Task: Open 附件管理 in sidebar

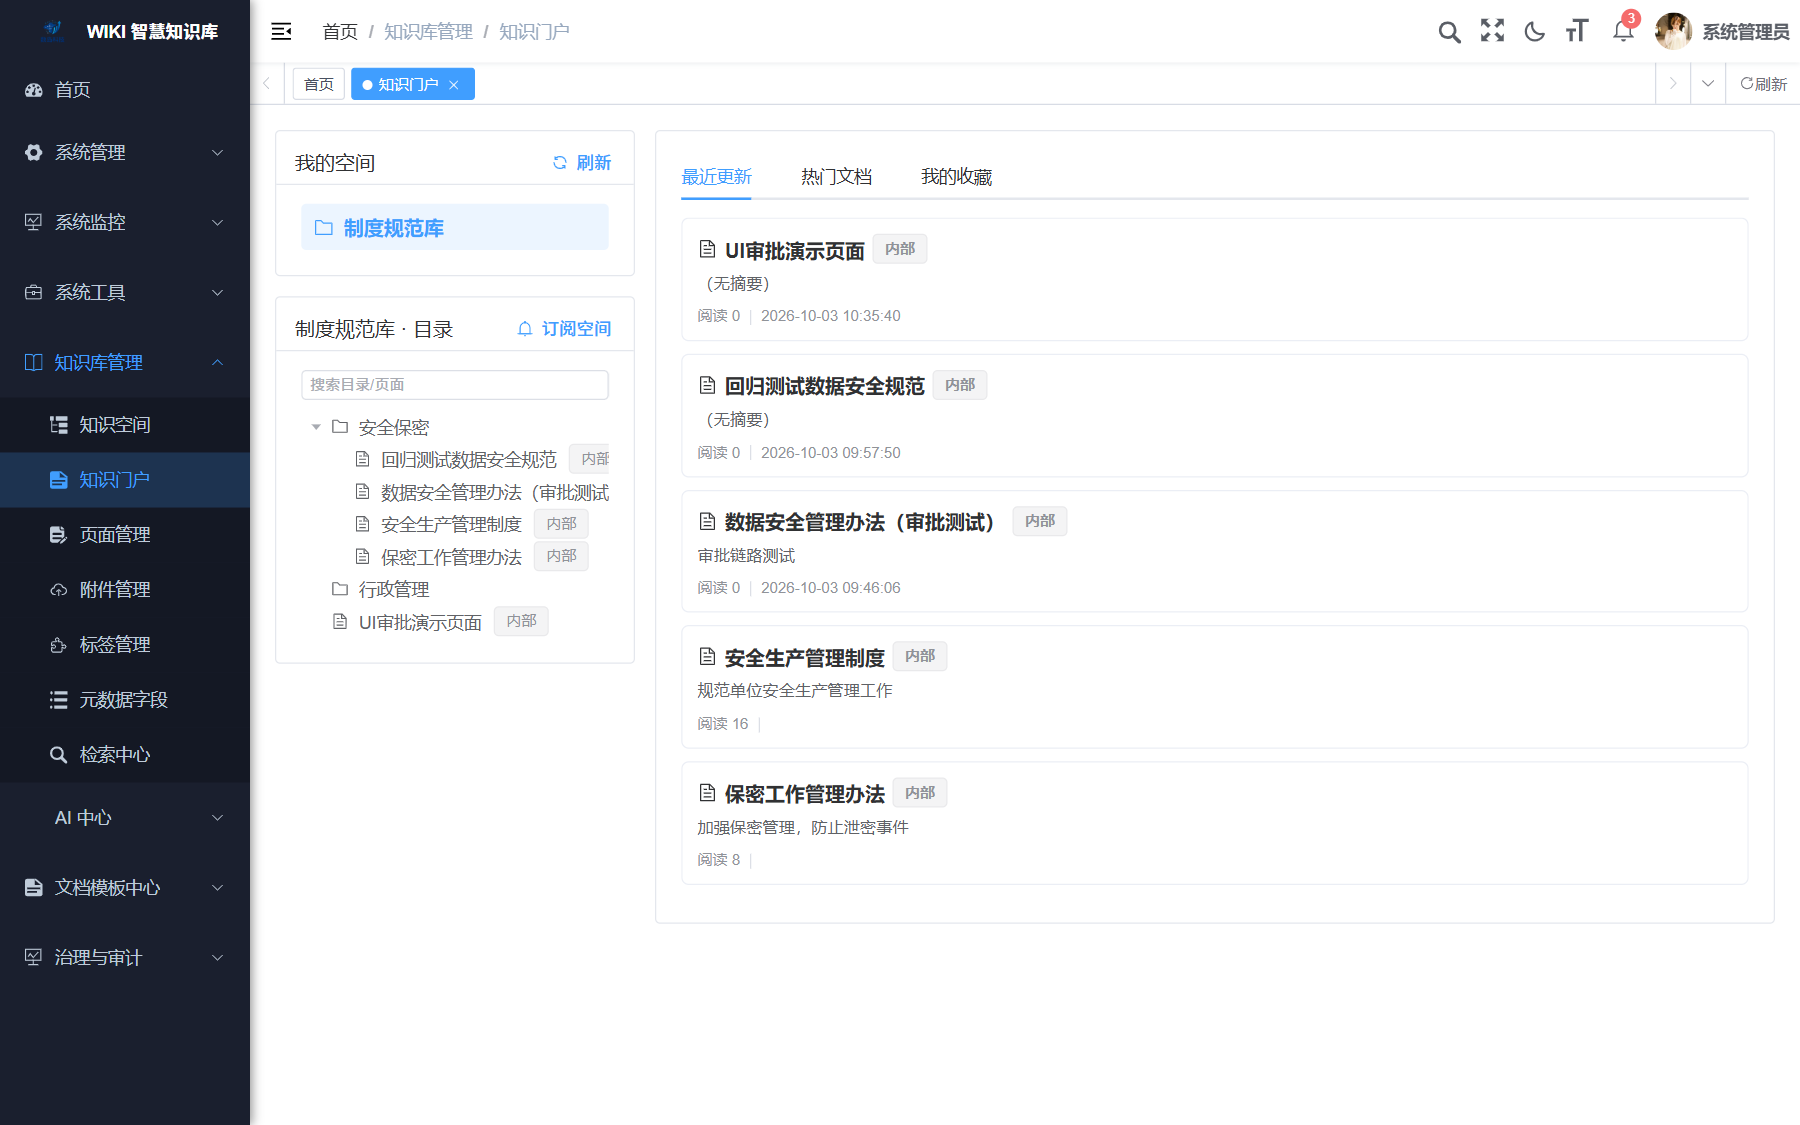Action: 125,590
